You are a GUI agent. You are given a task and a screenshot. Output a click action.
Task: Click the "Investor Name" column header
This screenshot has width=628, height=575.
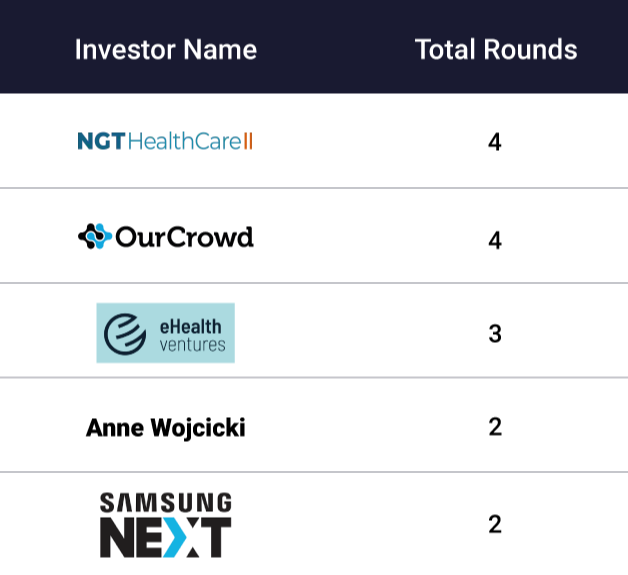point(166,50)
